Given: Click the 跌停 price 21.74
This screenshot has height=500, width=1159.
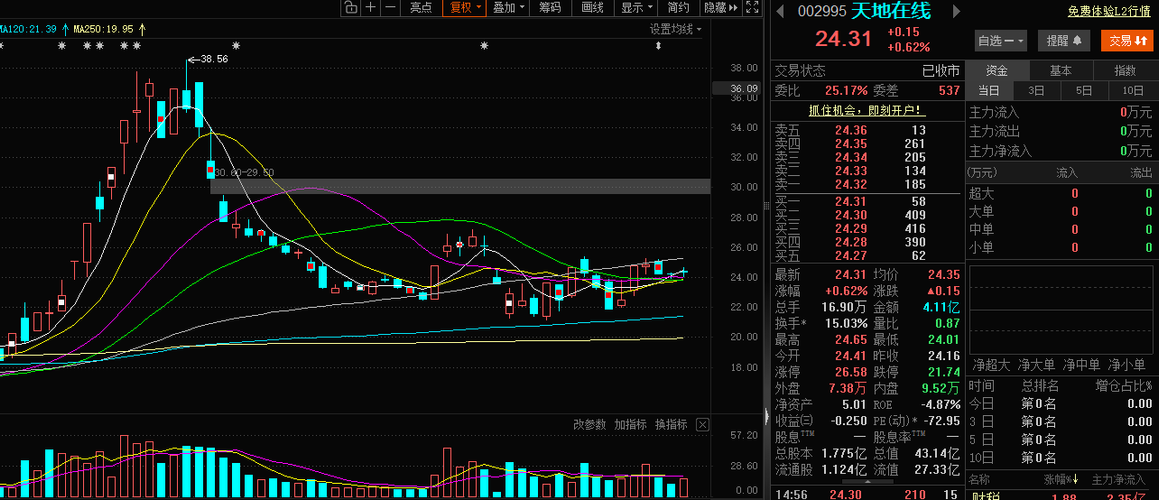Looking at the screenshot, I should point(945,371).
